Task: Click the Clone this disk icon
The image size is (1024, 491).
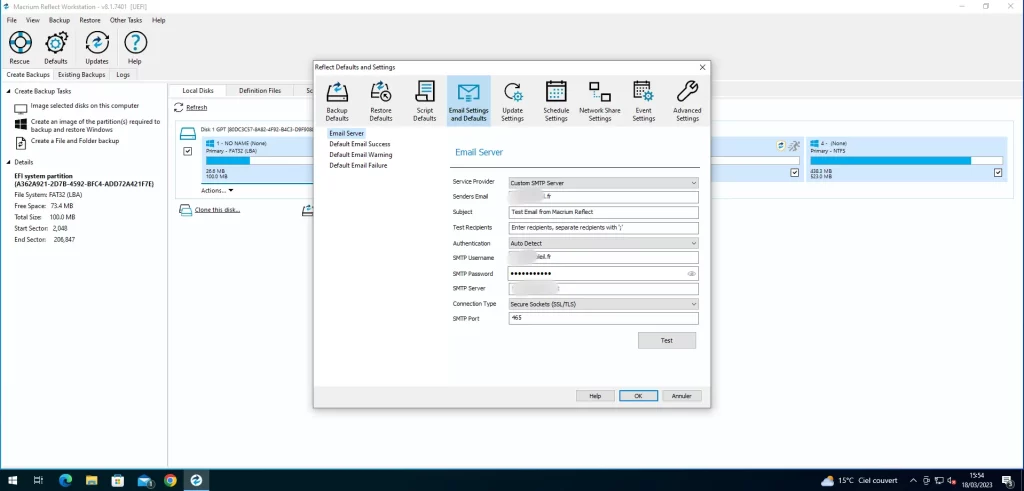Action: pos(185,210)
